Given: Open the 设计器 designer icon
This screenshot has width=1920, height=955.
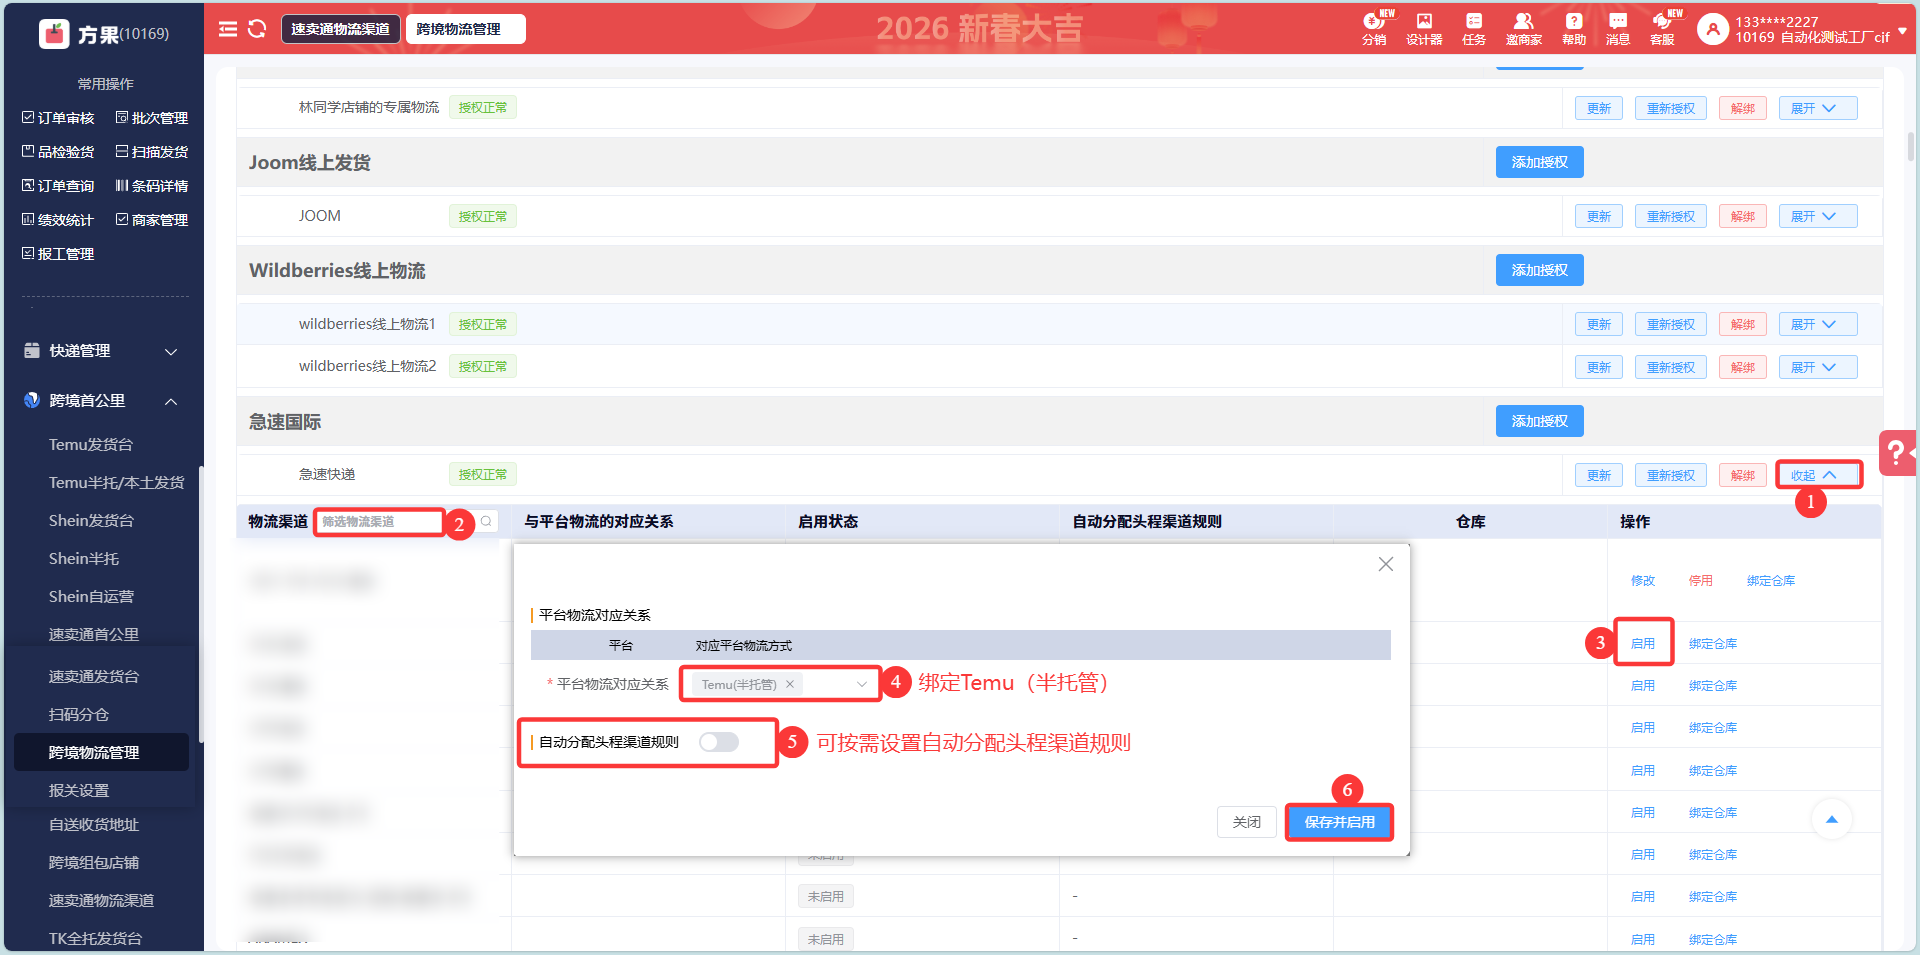Looking at the screenshot, I should click(1424, 28).
